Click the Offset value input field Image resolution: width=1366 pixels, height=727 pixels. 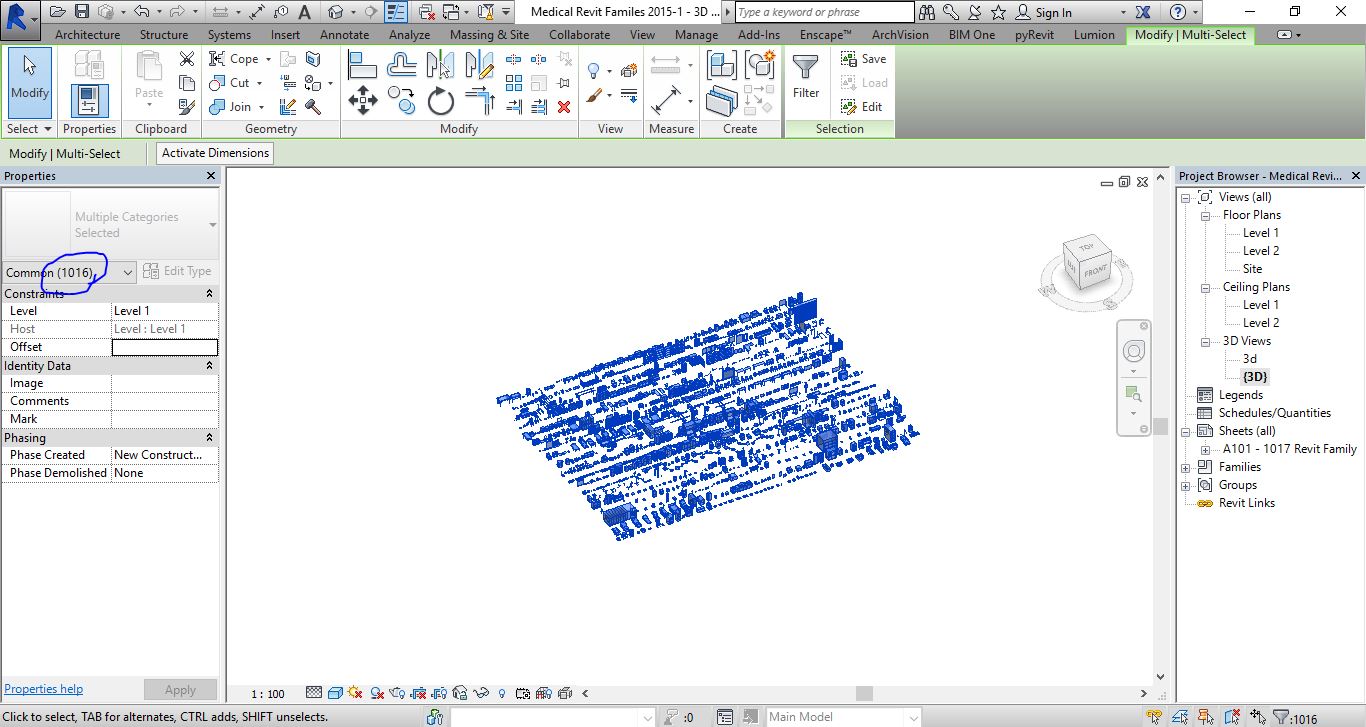pyautogui.click(x=164, y=347)
